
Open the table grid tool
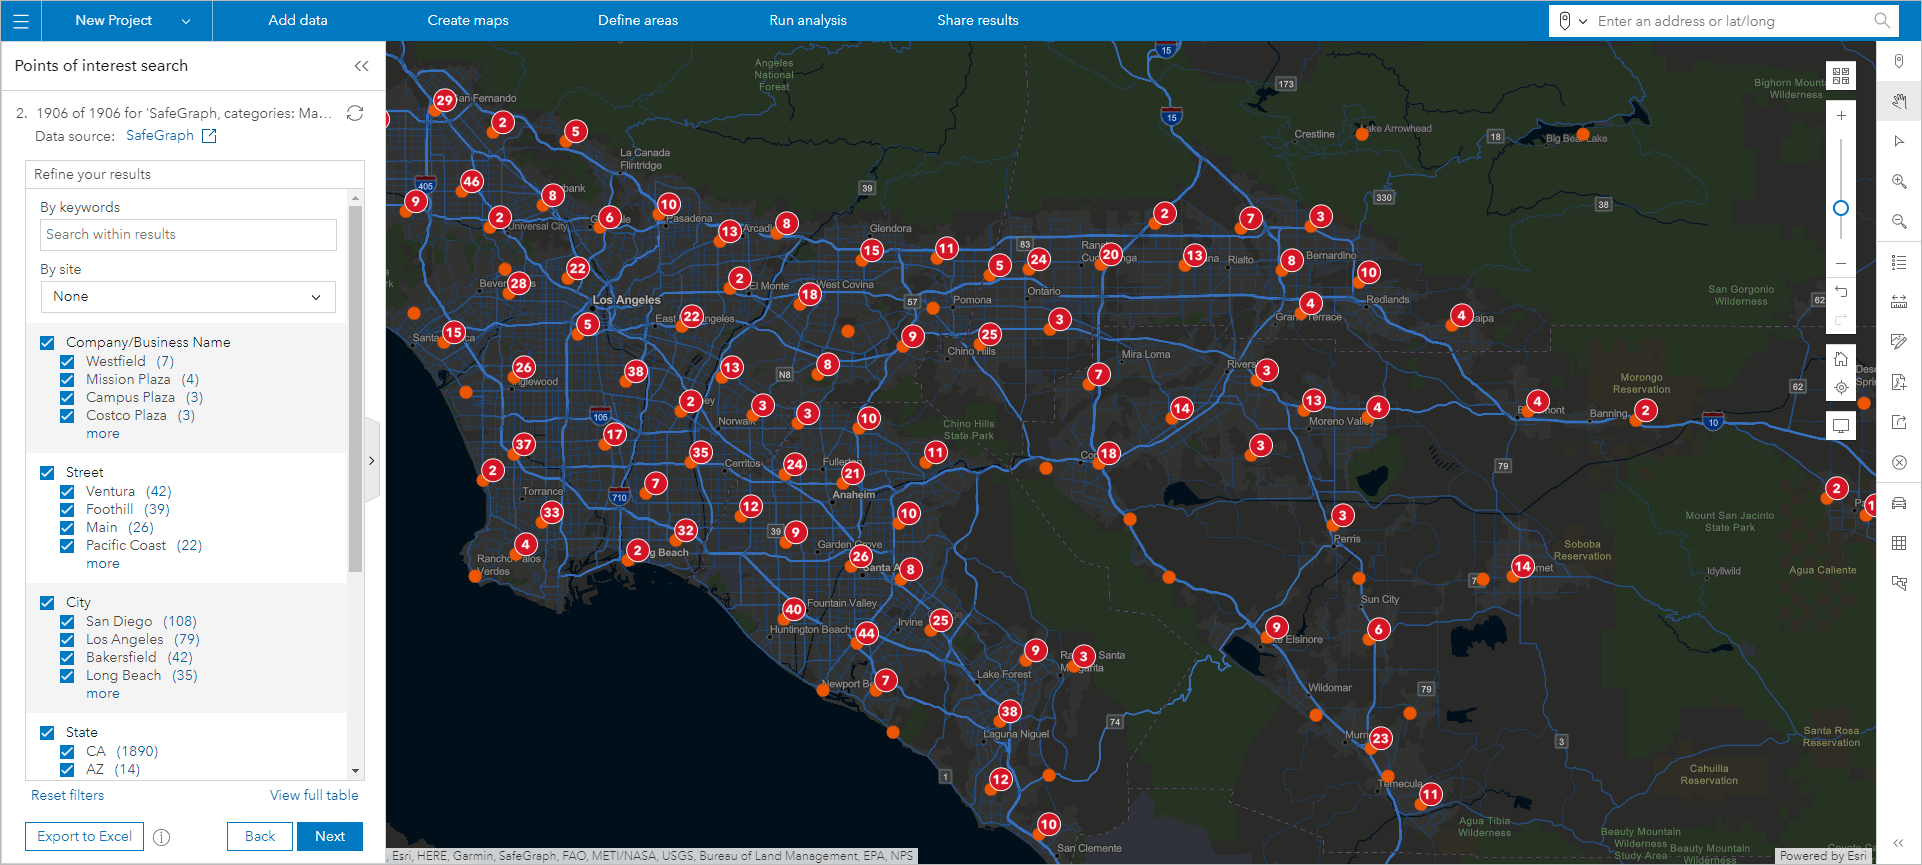coord(1899,543)
